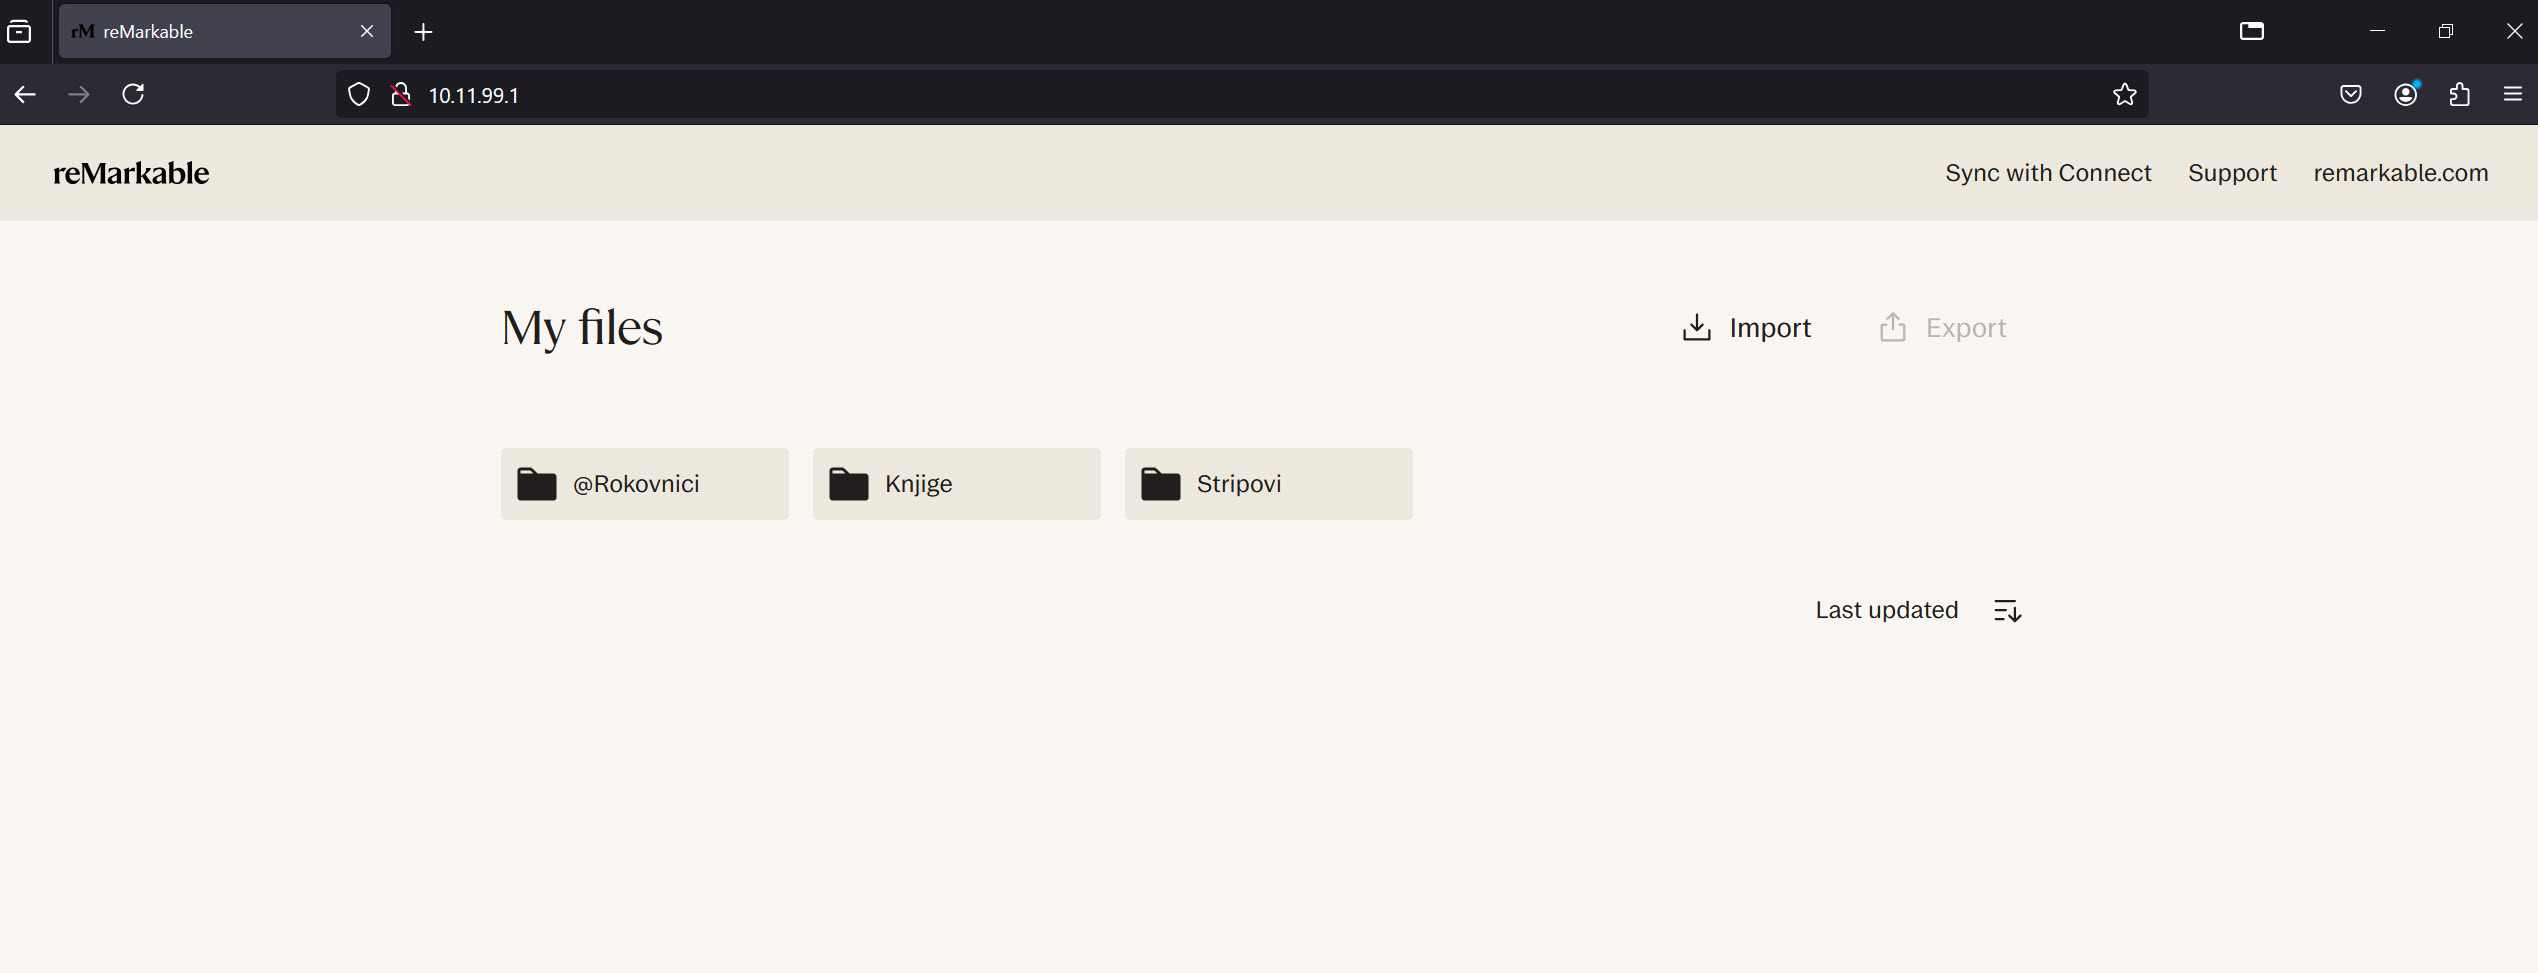Open the tracking protection shield icon

pos(358,95)
